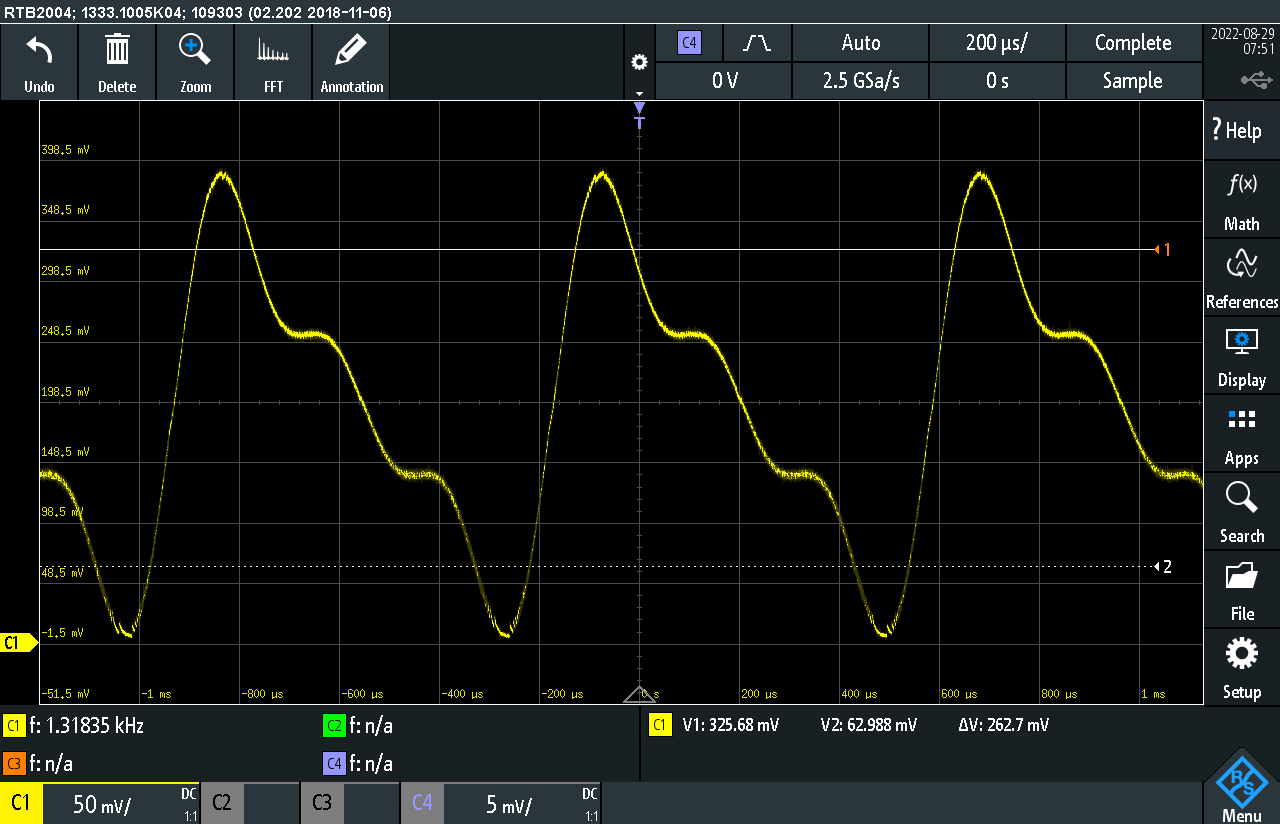
Task: Click the ΔV: 262.7 mV readout
Action: click(x=1003, y=726)
